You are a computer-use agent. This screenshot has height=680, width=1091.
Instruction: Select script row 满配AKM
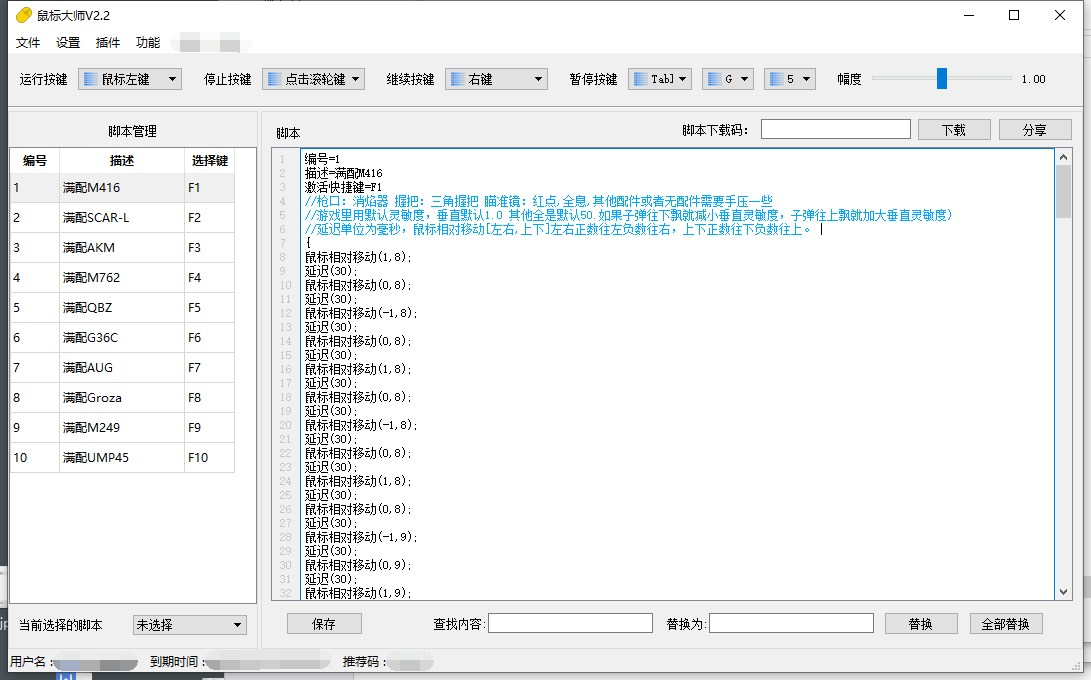[x=122, y=248]
